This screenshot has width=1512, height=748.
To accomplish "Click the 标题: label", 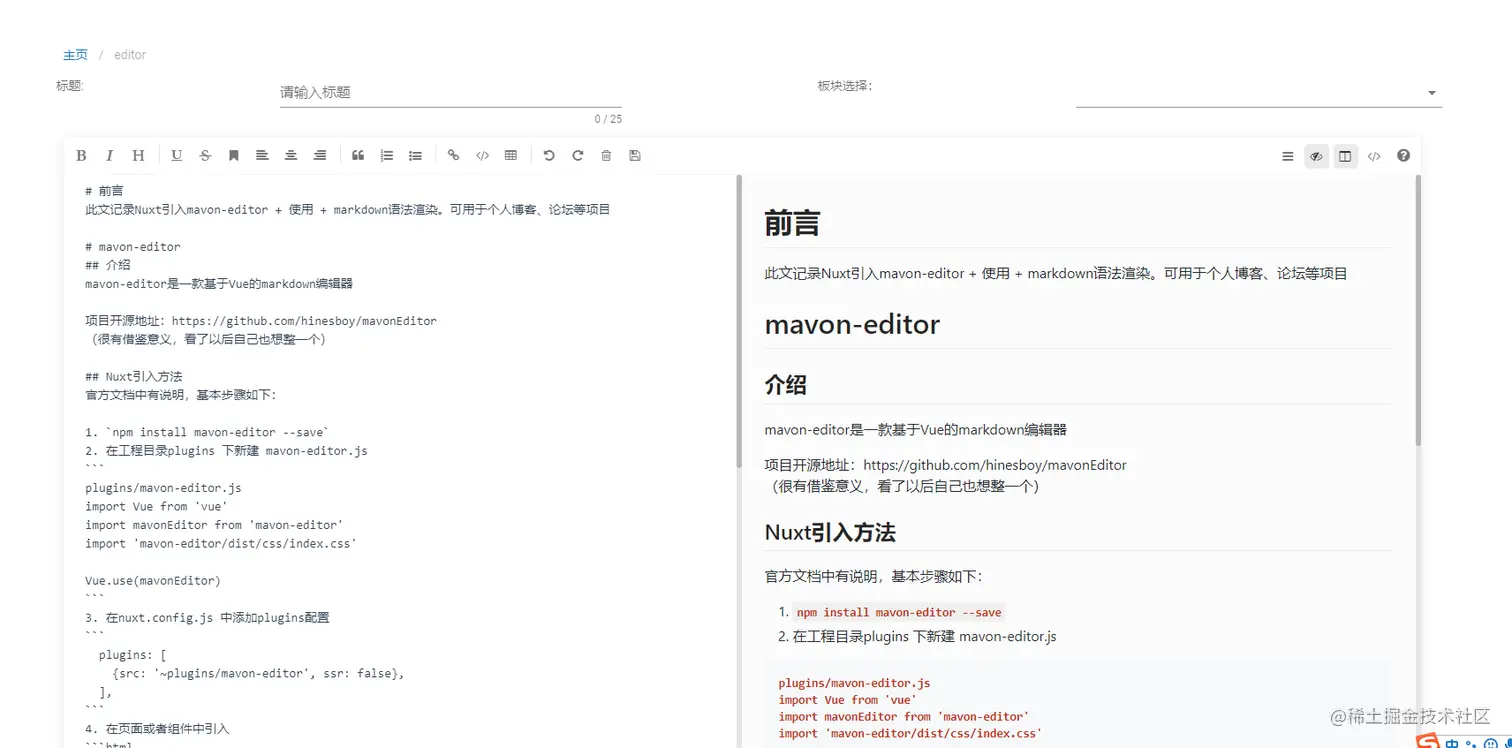I will click(x=70, y=86).
